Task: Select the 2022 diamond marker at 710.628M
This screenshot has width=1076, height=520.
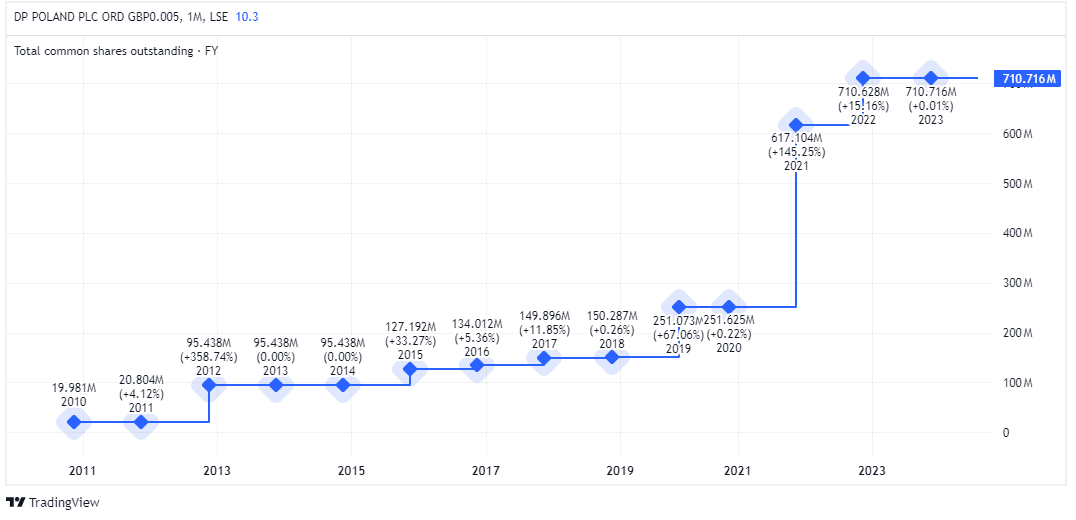Action: 863,78
